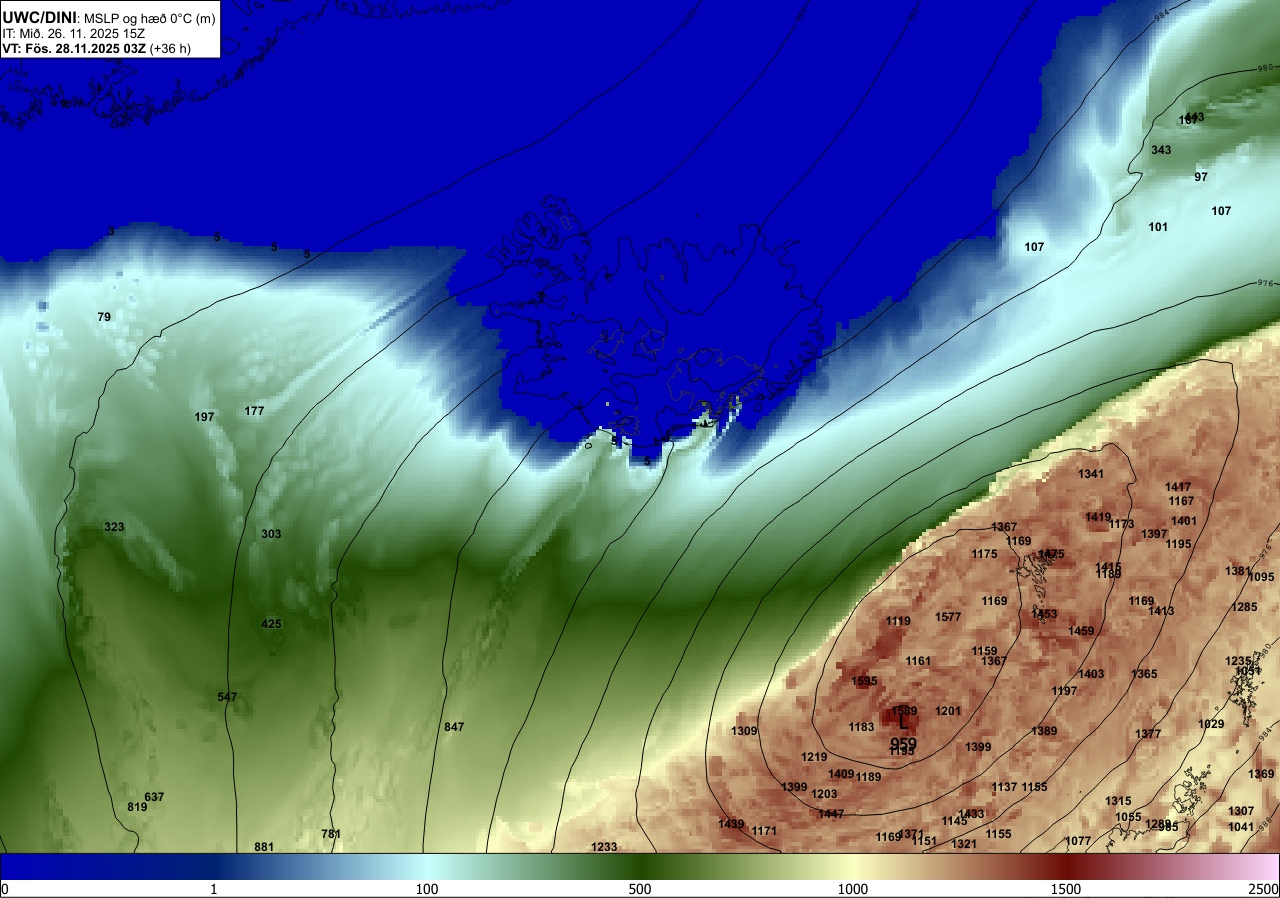
Task: Click the map value 1233
Action: tap(604, 847)
